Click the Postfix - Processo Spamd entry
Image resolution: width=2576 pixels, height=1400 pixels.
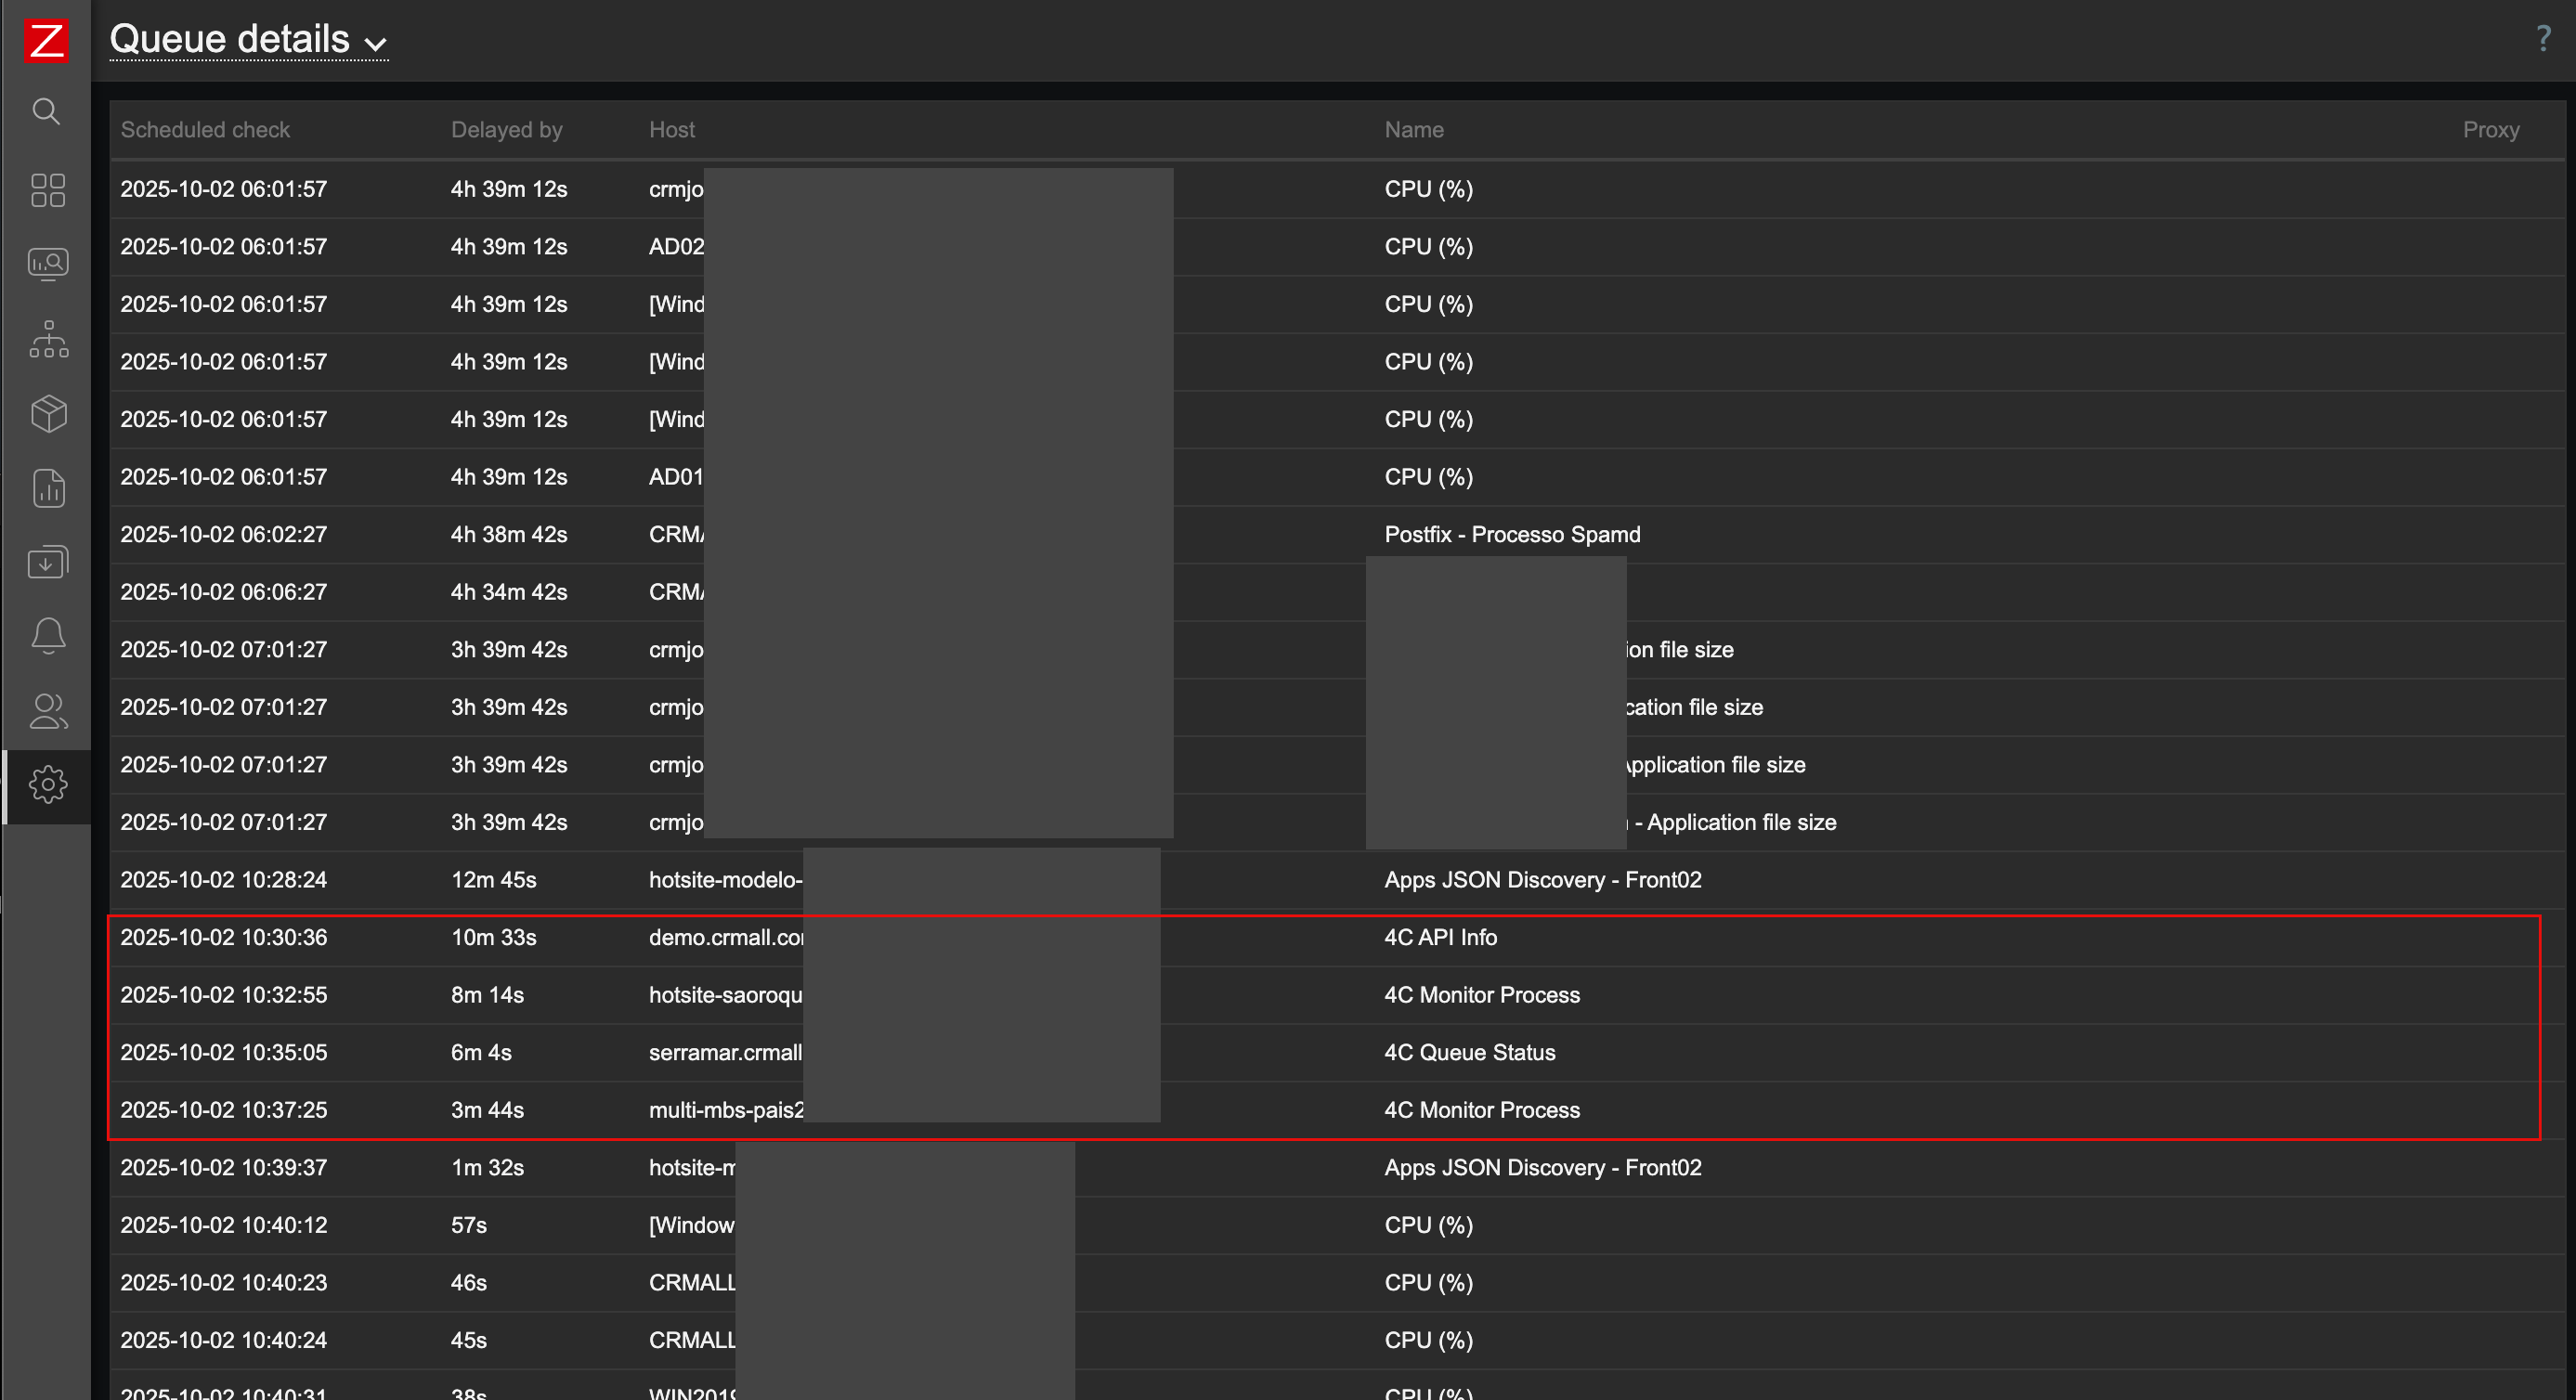[1511, 535]
